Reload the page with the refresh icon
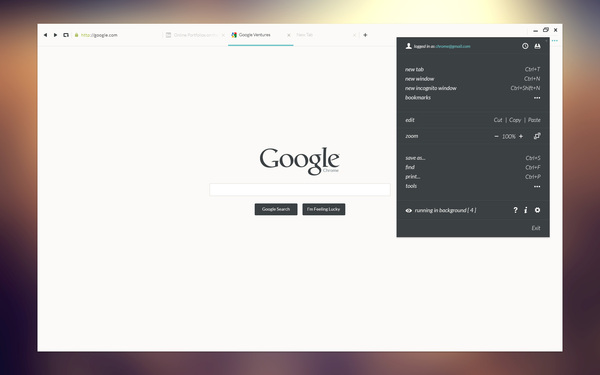Screen dimensions: 600x375 66,35
